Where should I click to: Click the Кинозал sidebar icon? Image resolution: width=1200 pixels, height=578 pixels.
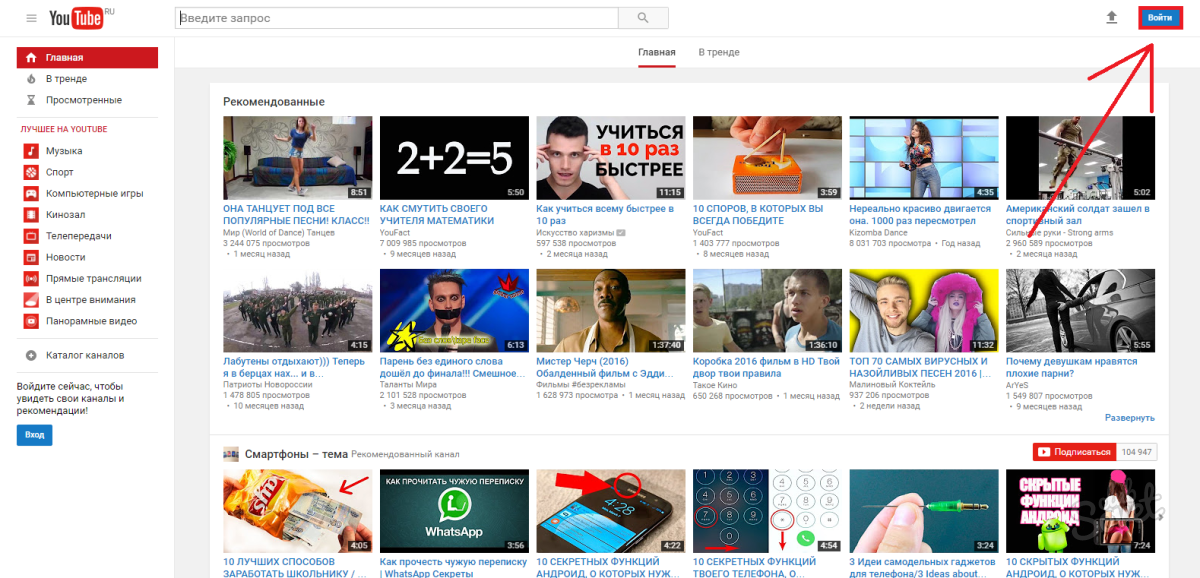click(31, 215)
